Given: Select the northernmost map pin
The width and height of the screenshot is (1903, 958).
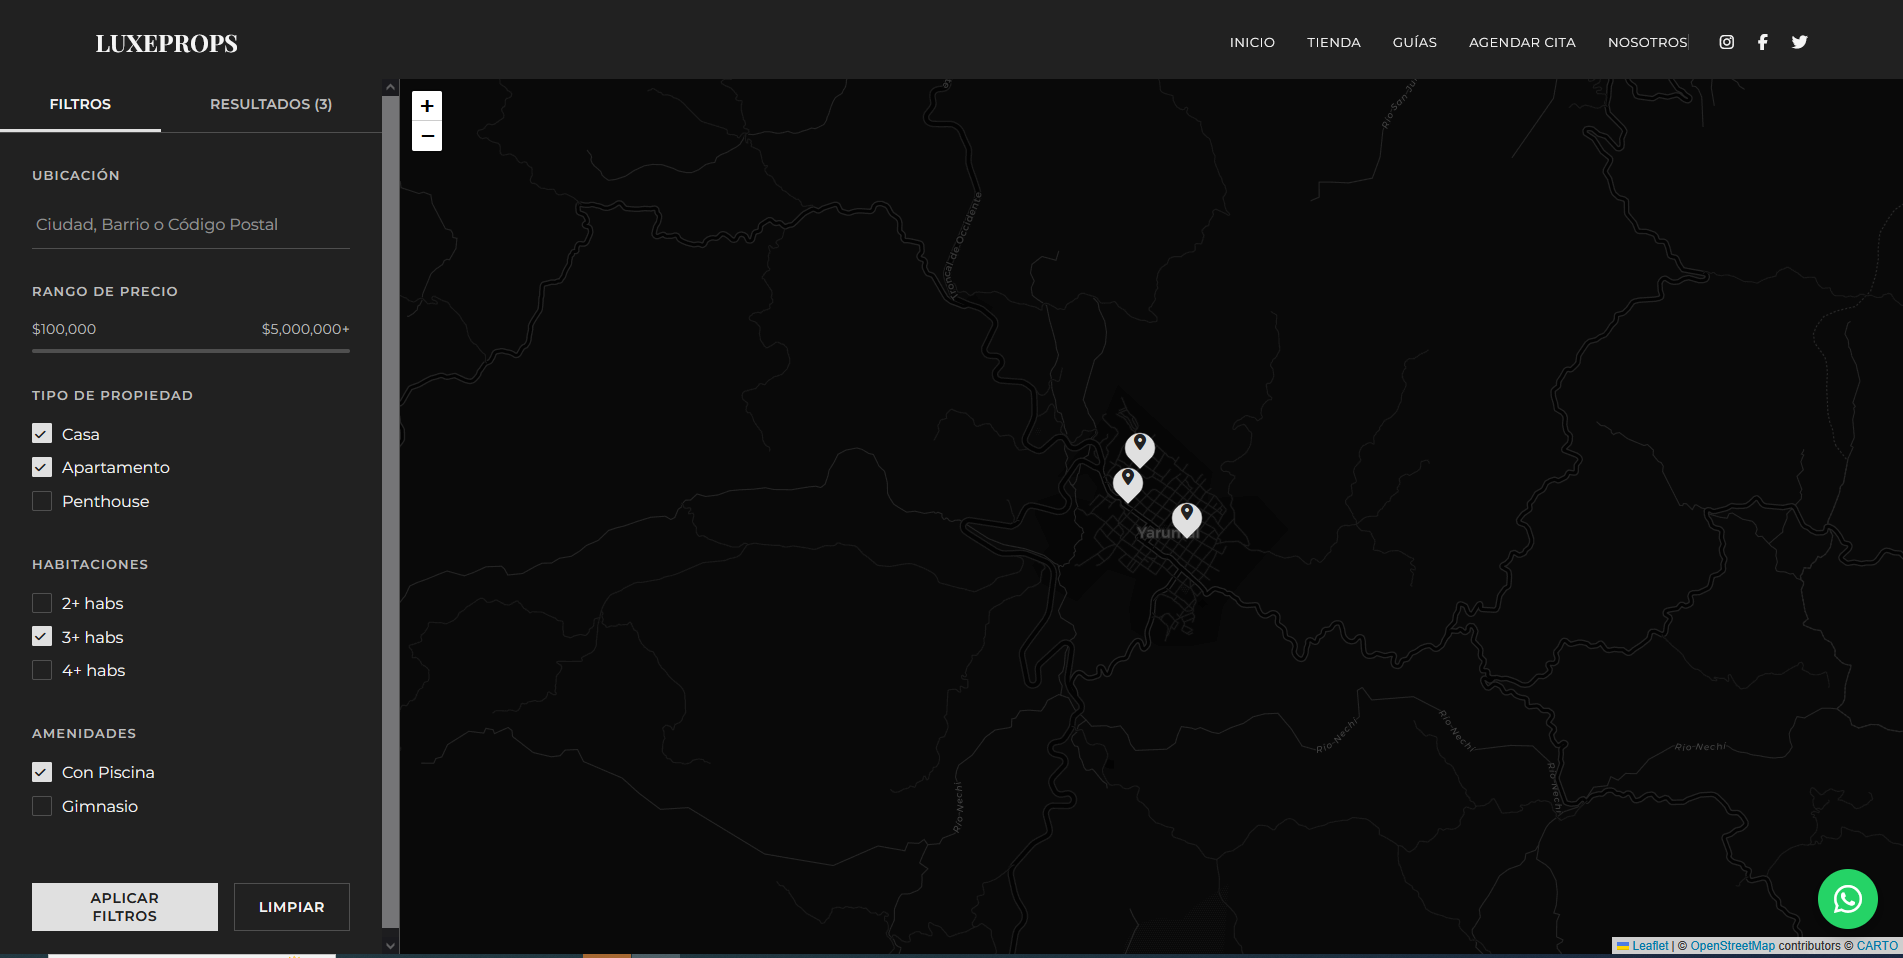Looking at the screenshot, I should pos(1139,448).
